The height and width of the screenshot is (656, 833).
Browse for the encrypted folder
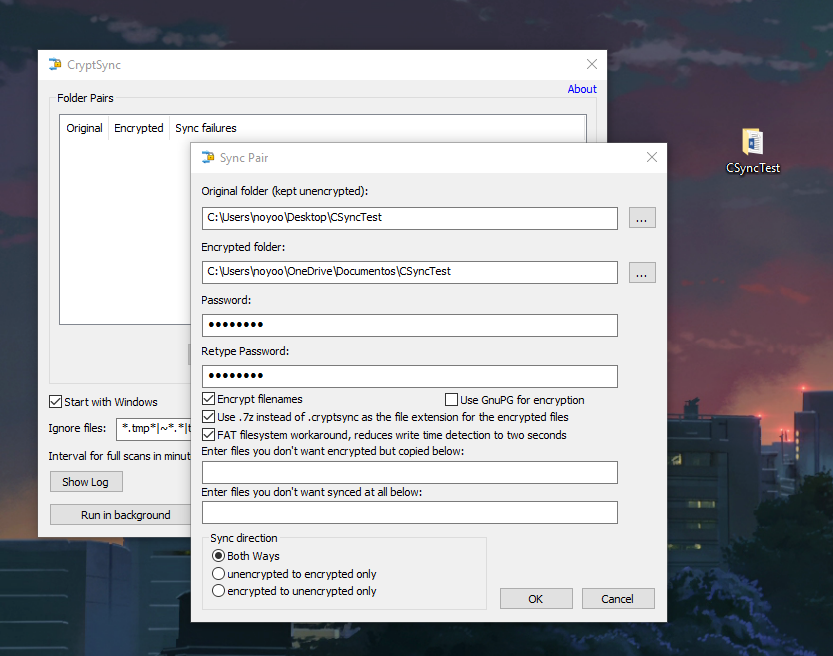(642, 272)
